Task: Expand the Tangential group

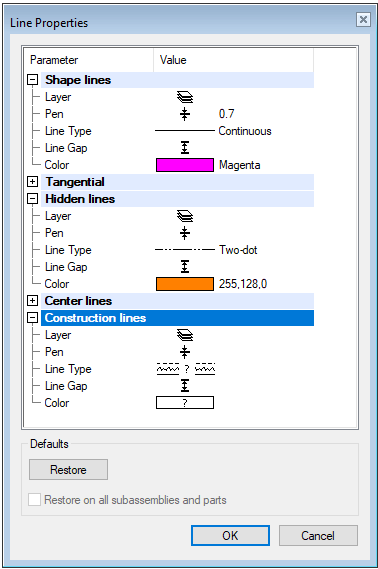Action: click(x=33, y=182)
